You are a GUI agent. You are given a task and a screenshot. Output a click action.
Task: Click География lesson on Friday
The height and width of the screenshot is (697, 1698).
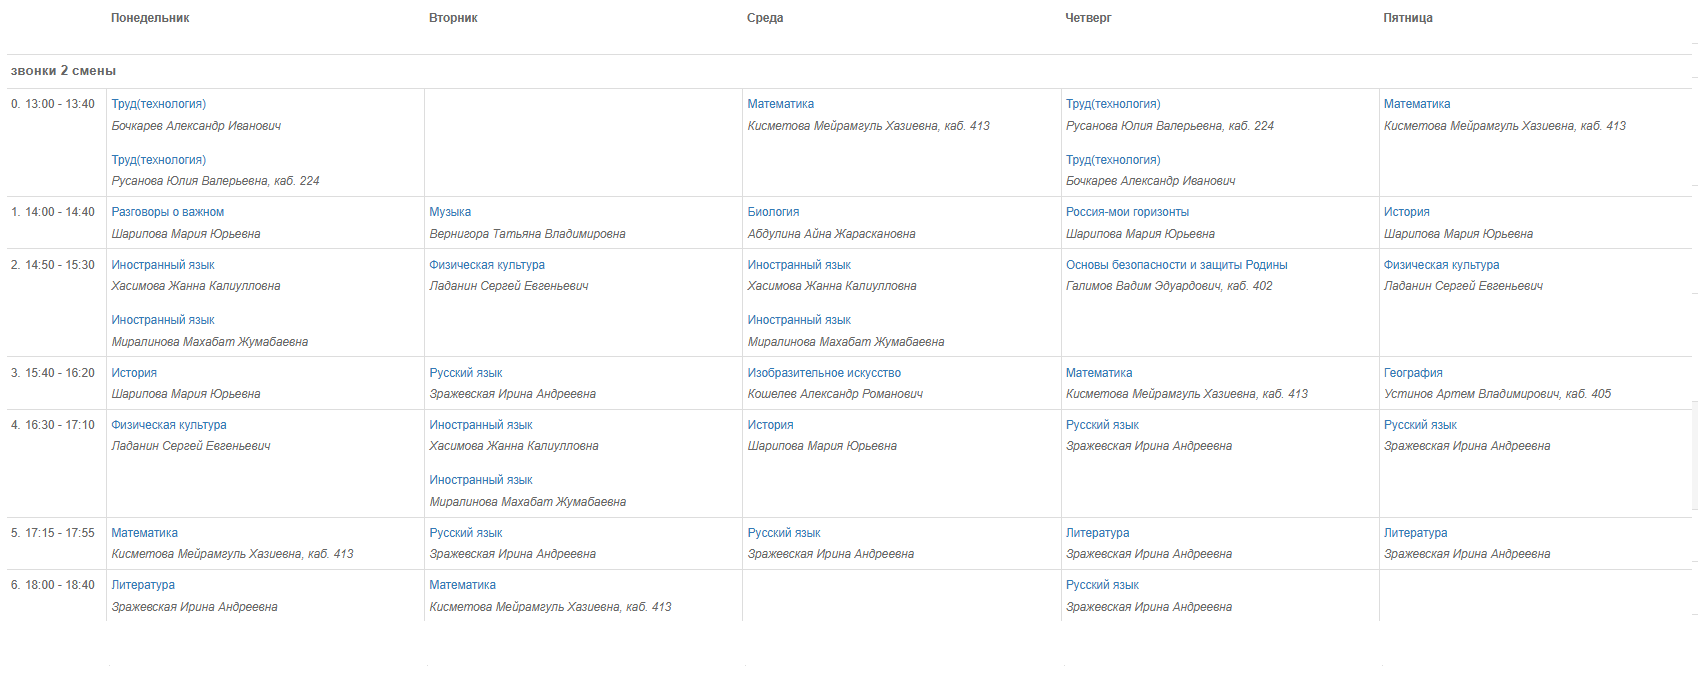coord(1413,373)
